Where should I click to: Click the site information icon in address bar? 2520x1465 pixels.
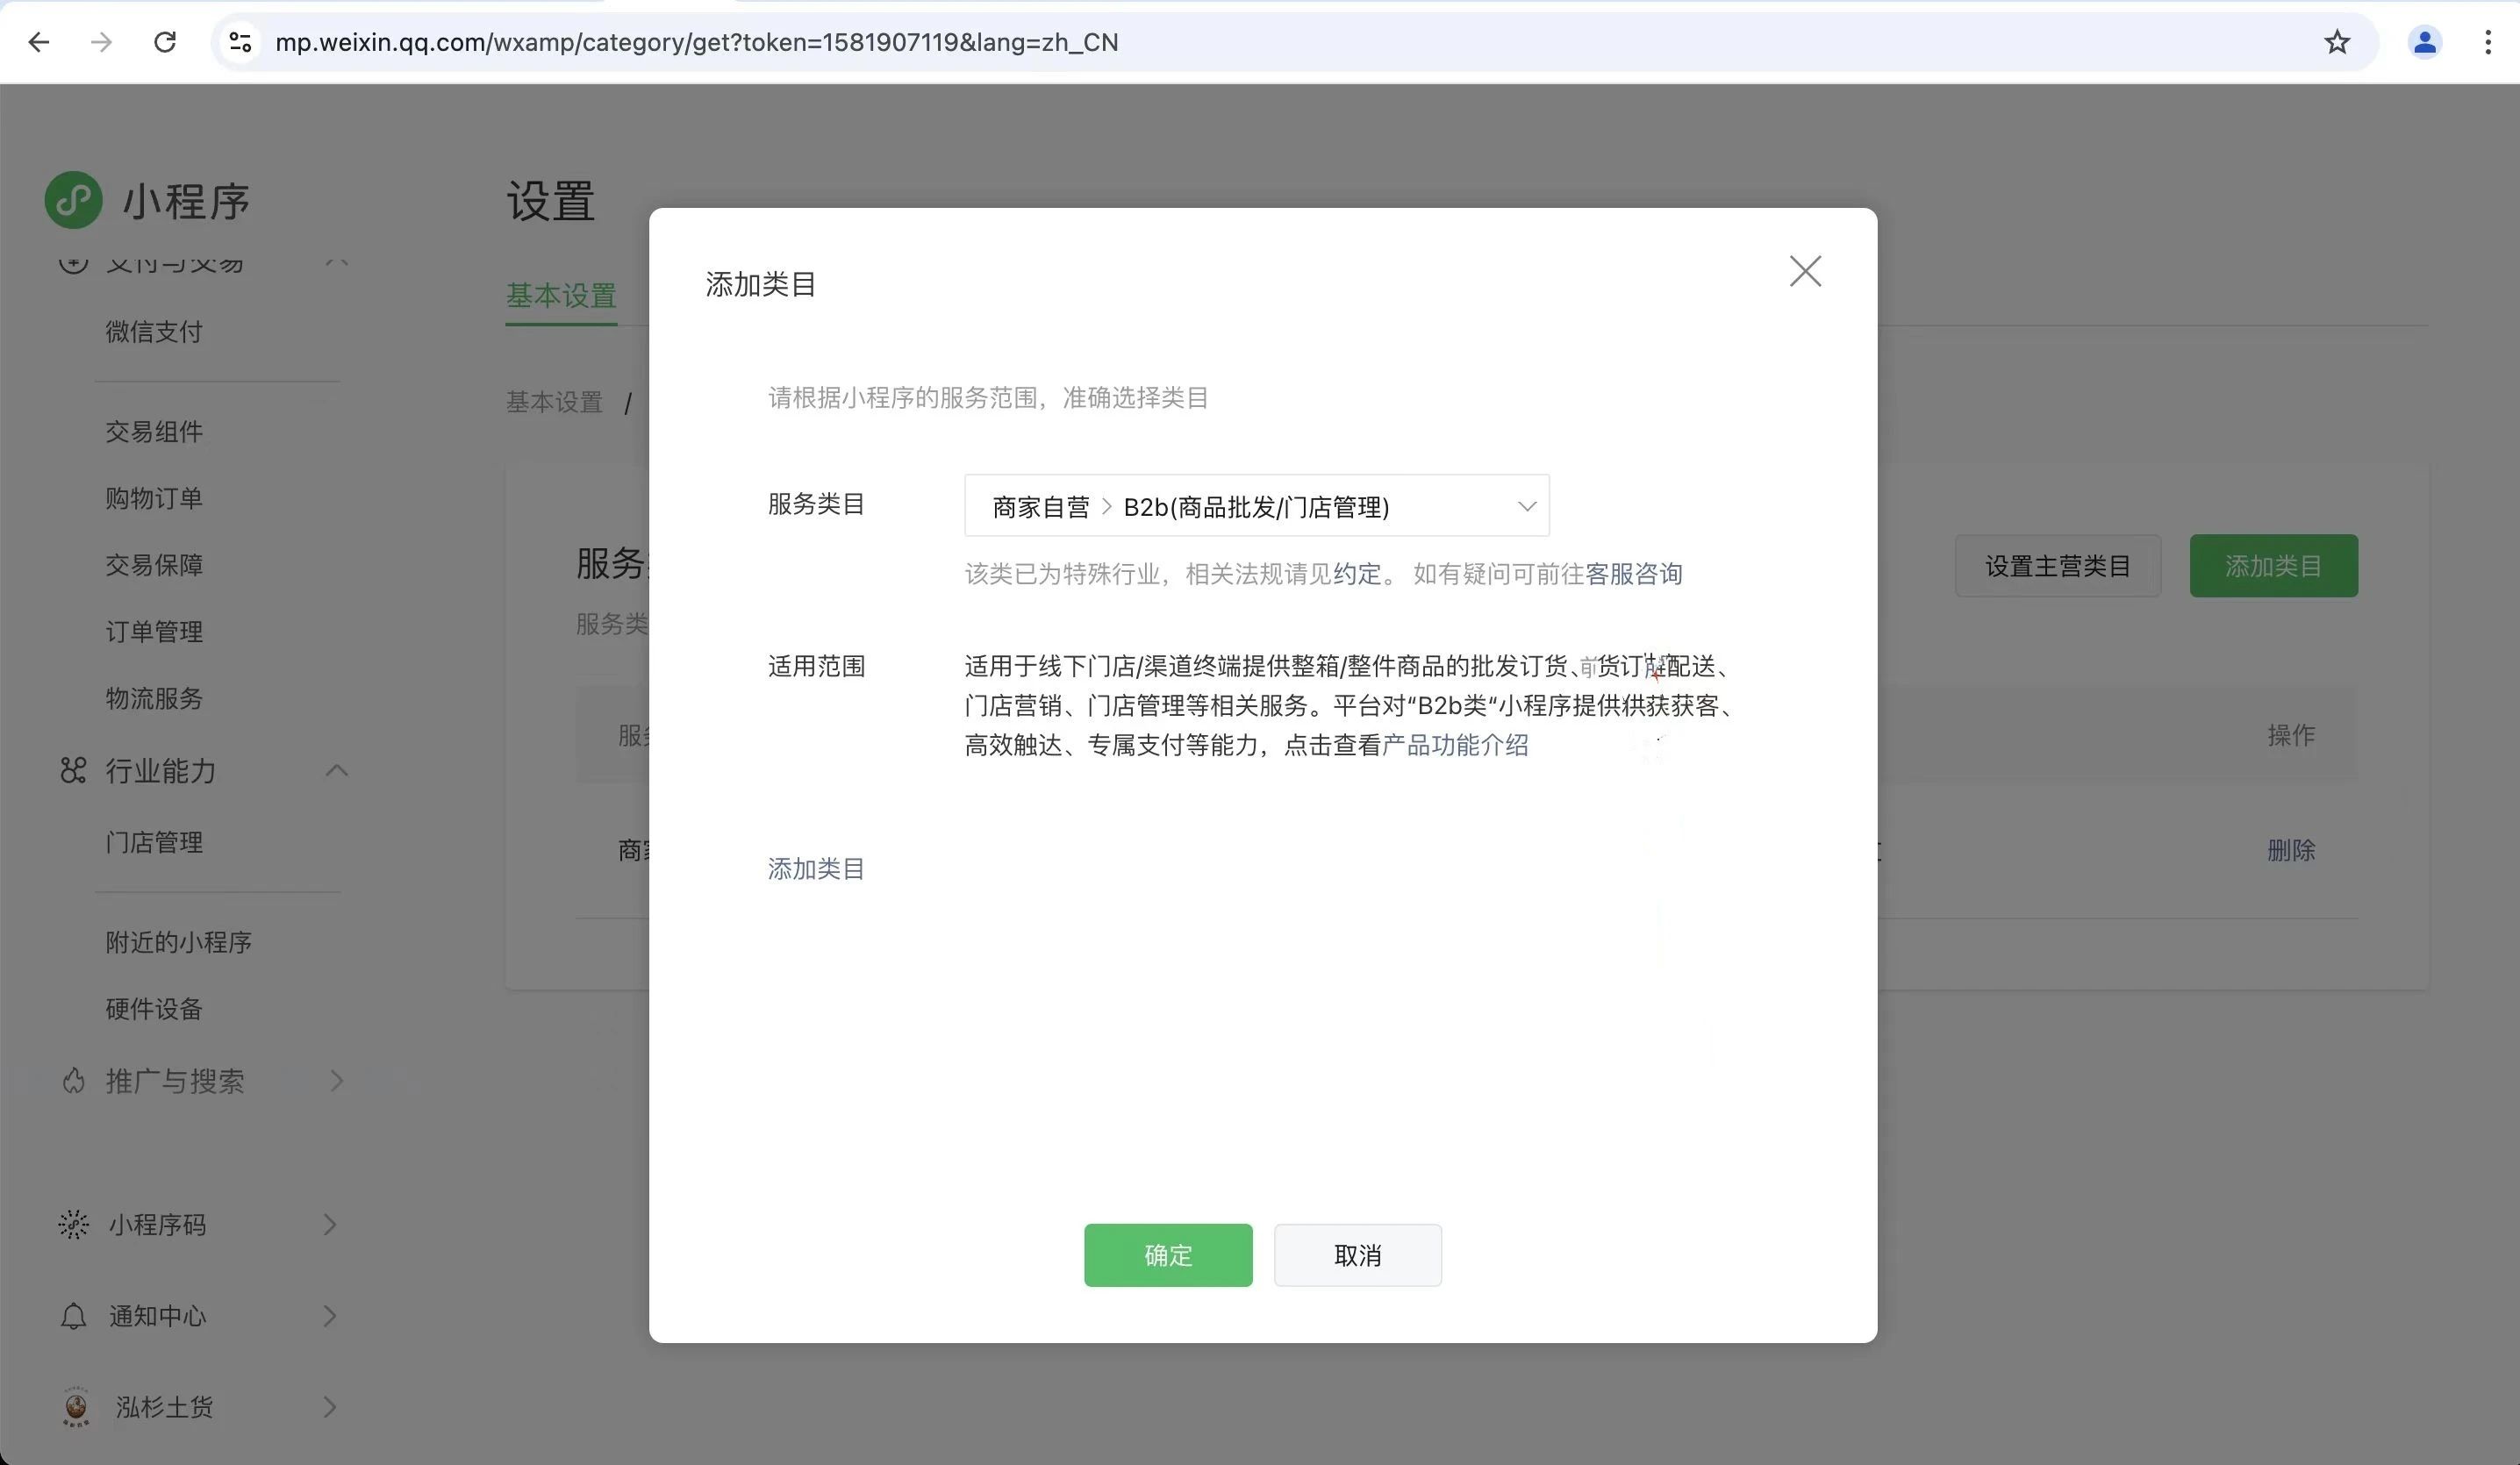[x=240, y=42]
